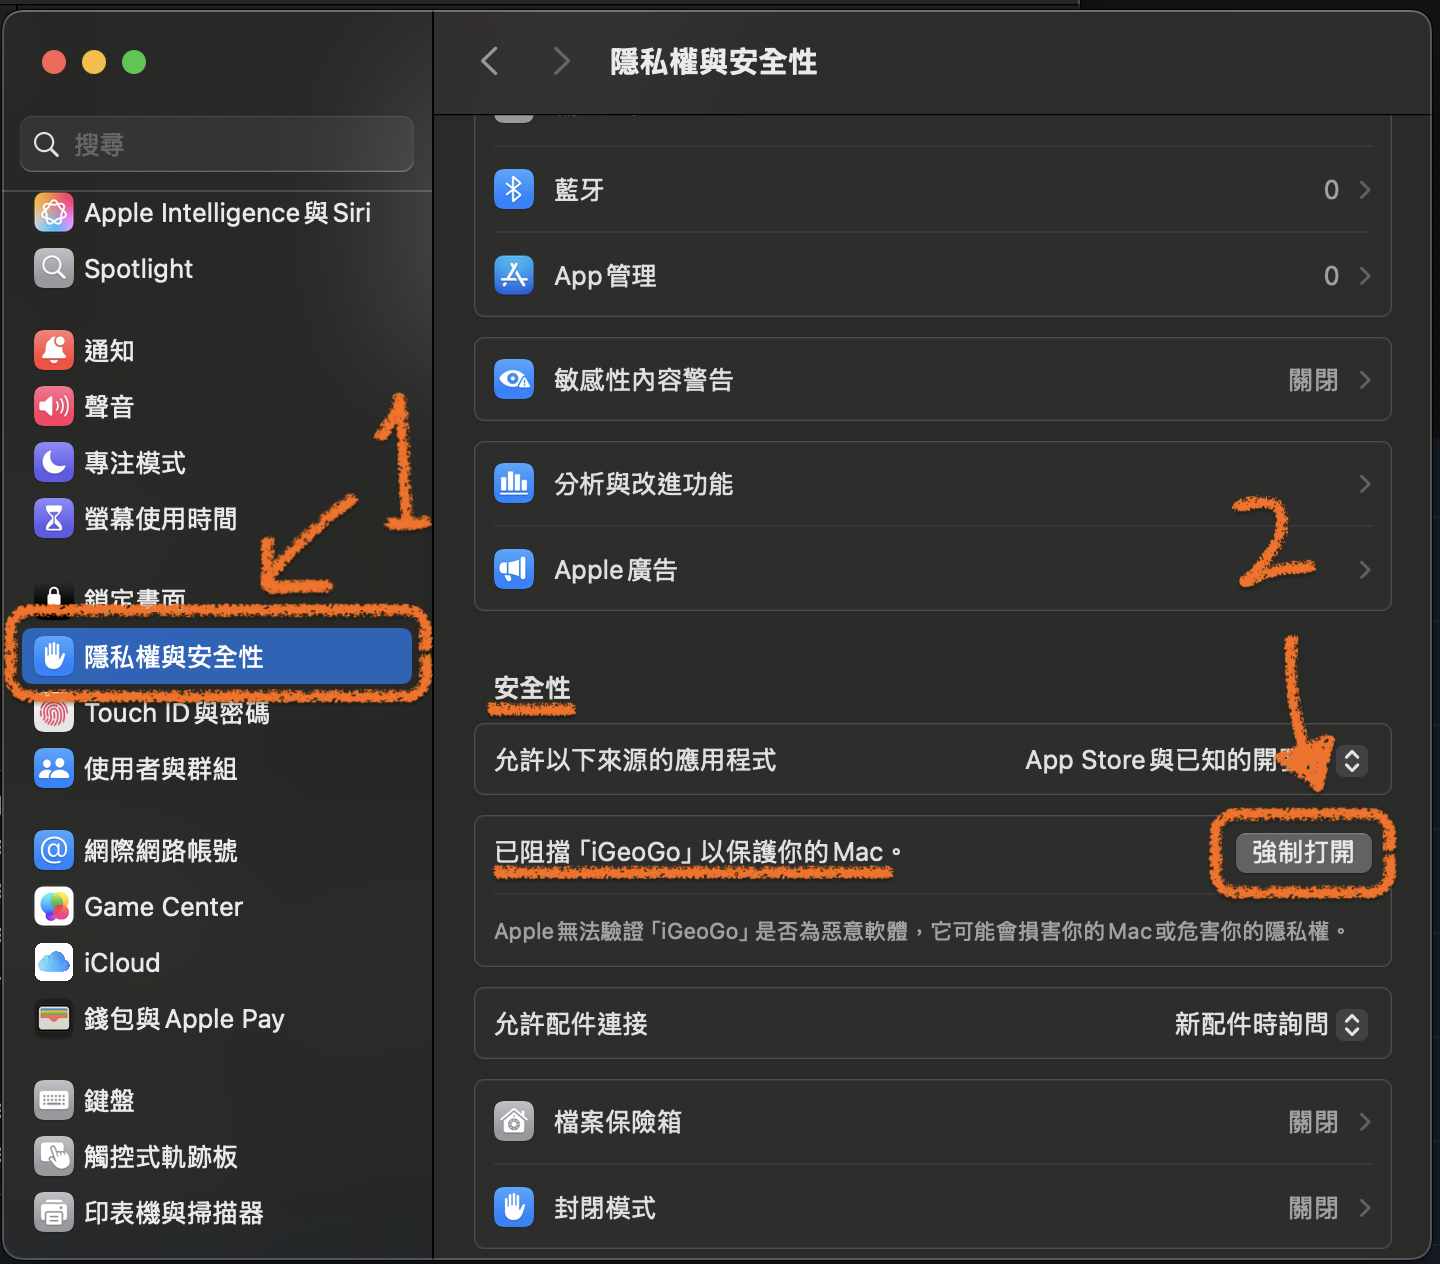
Task: Click the back navigation arrow
Action: [x=489, y=61]
